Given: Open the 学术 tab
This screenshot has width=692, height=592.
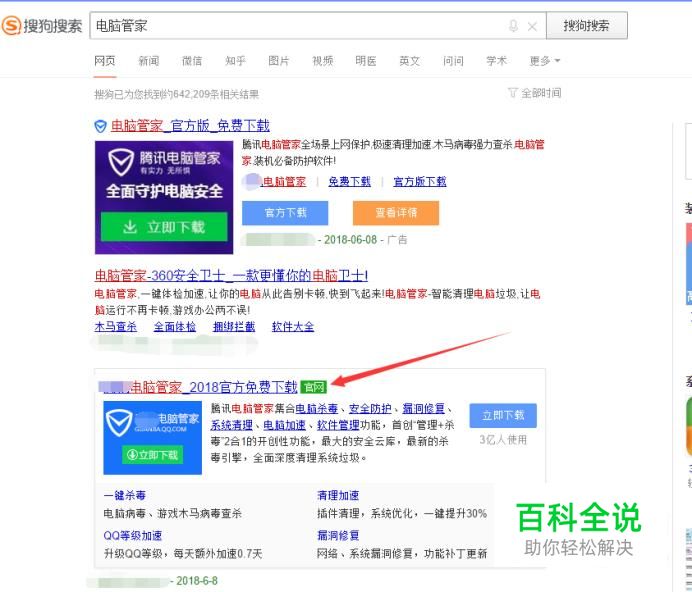Looking at the screenshot, I should 496,61.
